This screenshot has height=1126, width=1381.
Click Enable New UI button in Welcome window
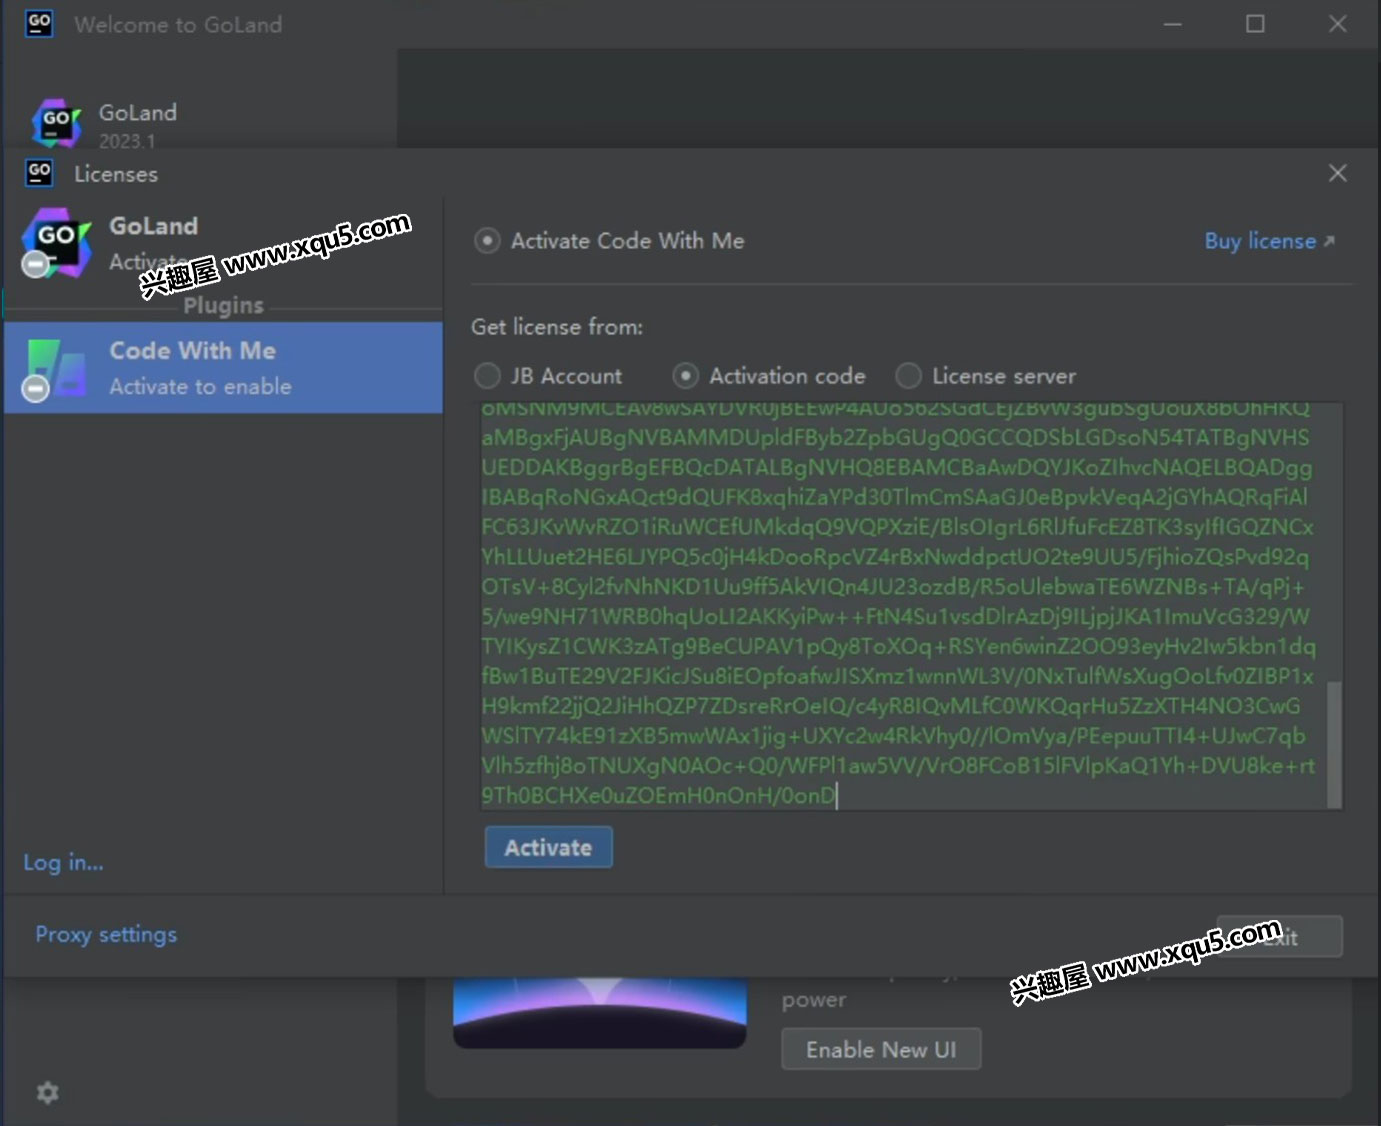tap(881, 1049)
